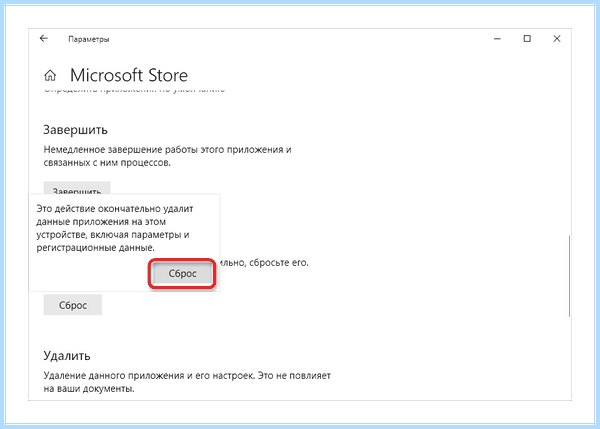This screenshot has width=600, height=429.
Task: Click the Удалить section heading
Action: (67, 356)
